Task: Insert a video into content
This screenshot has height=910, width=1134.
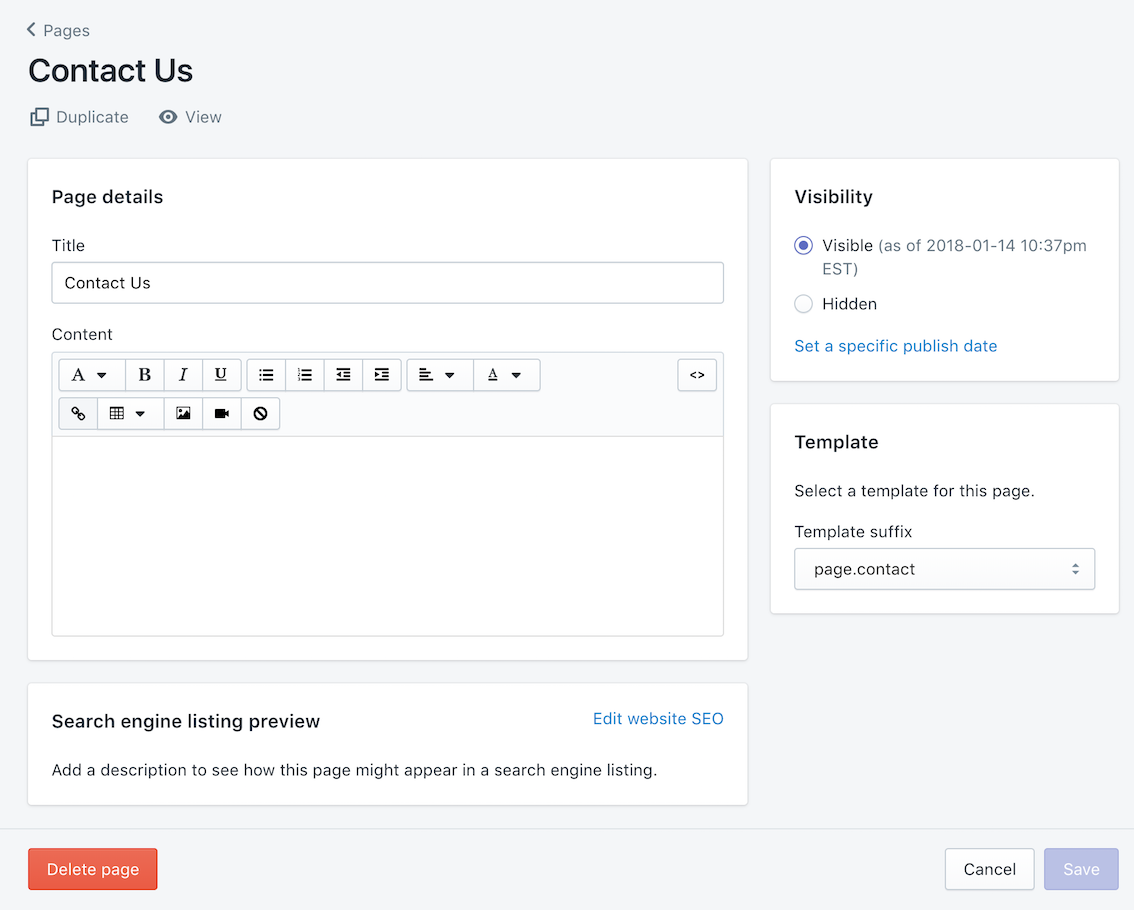Action: coord(222,413)
